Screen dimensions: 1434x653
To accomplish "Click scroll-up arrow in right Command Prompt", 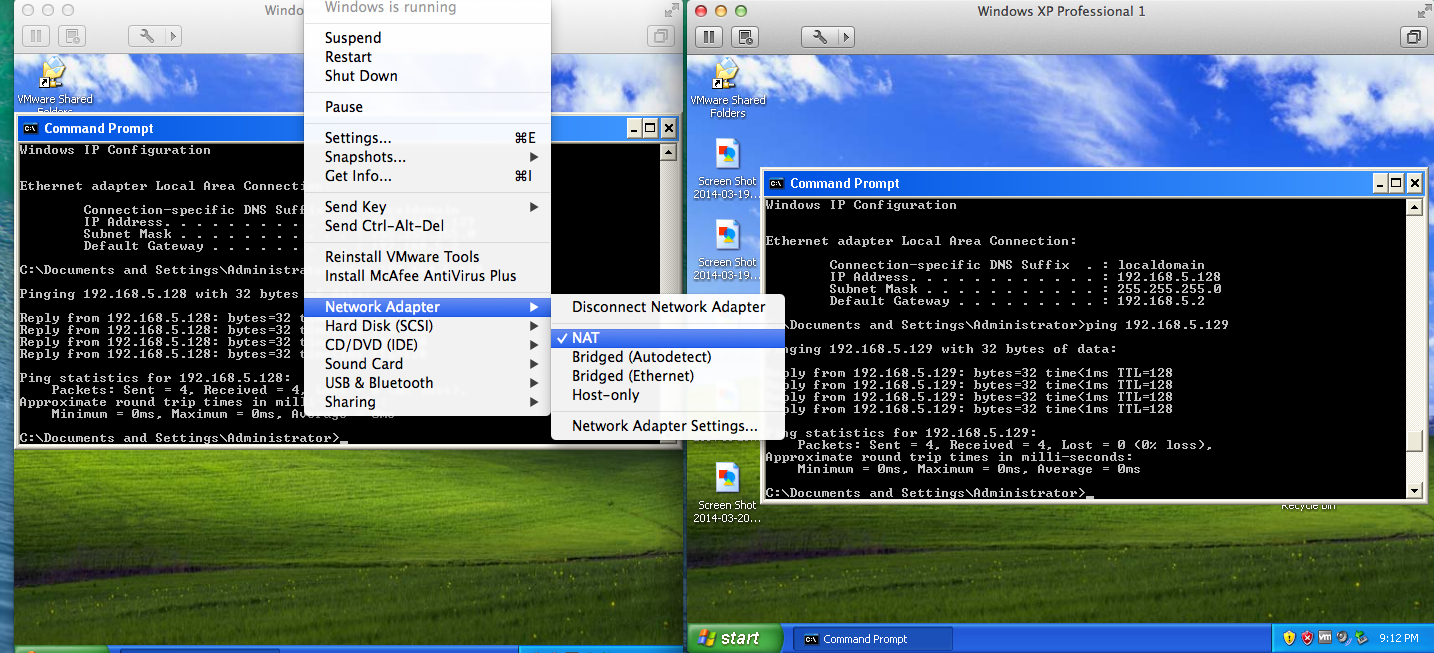I will coord(1414,207).
